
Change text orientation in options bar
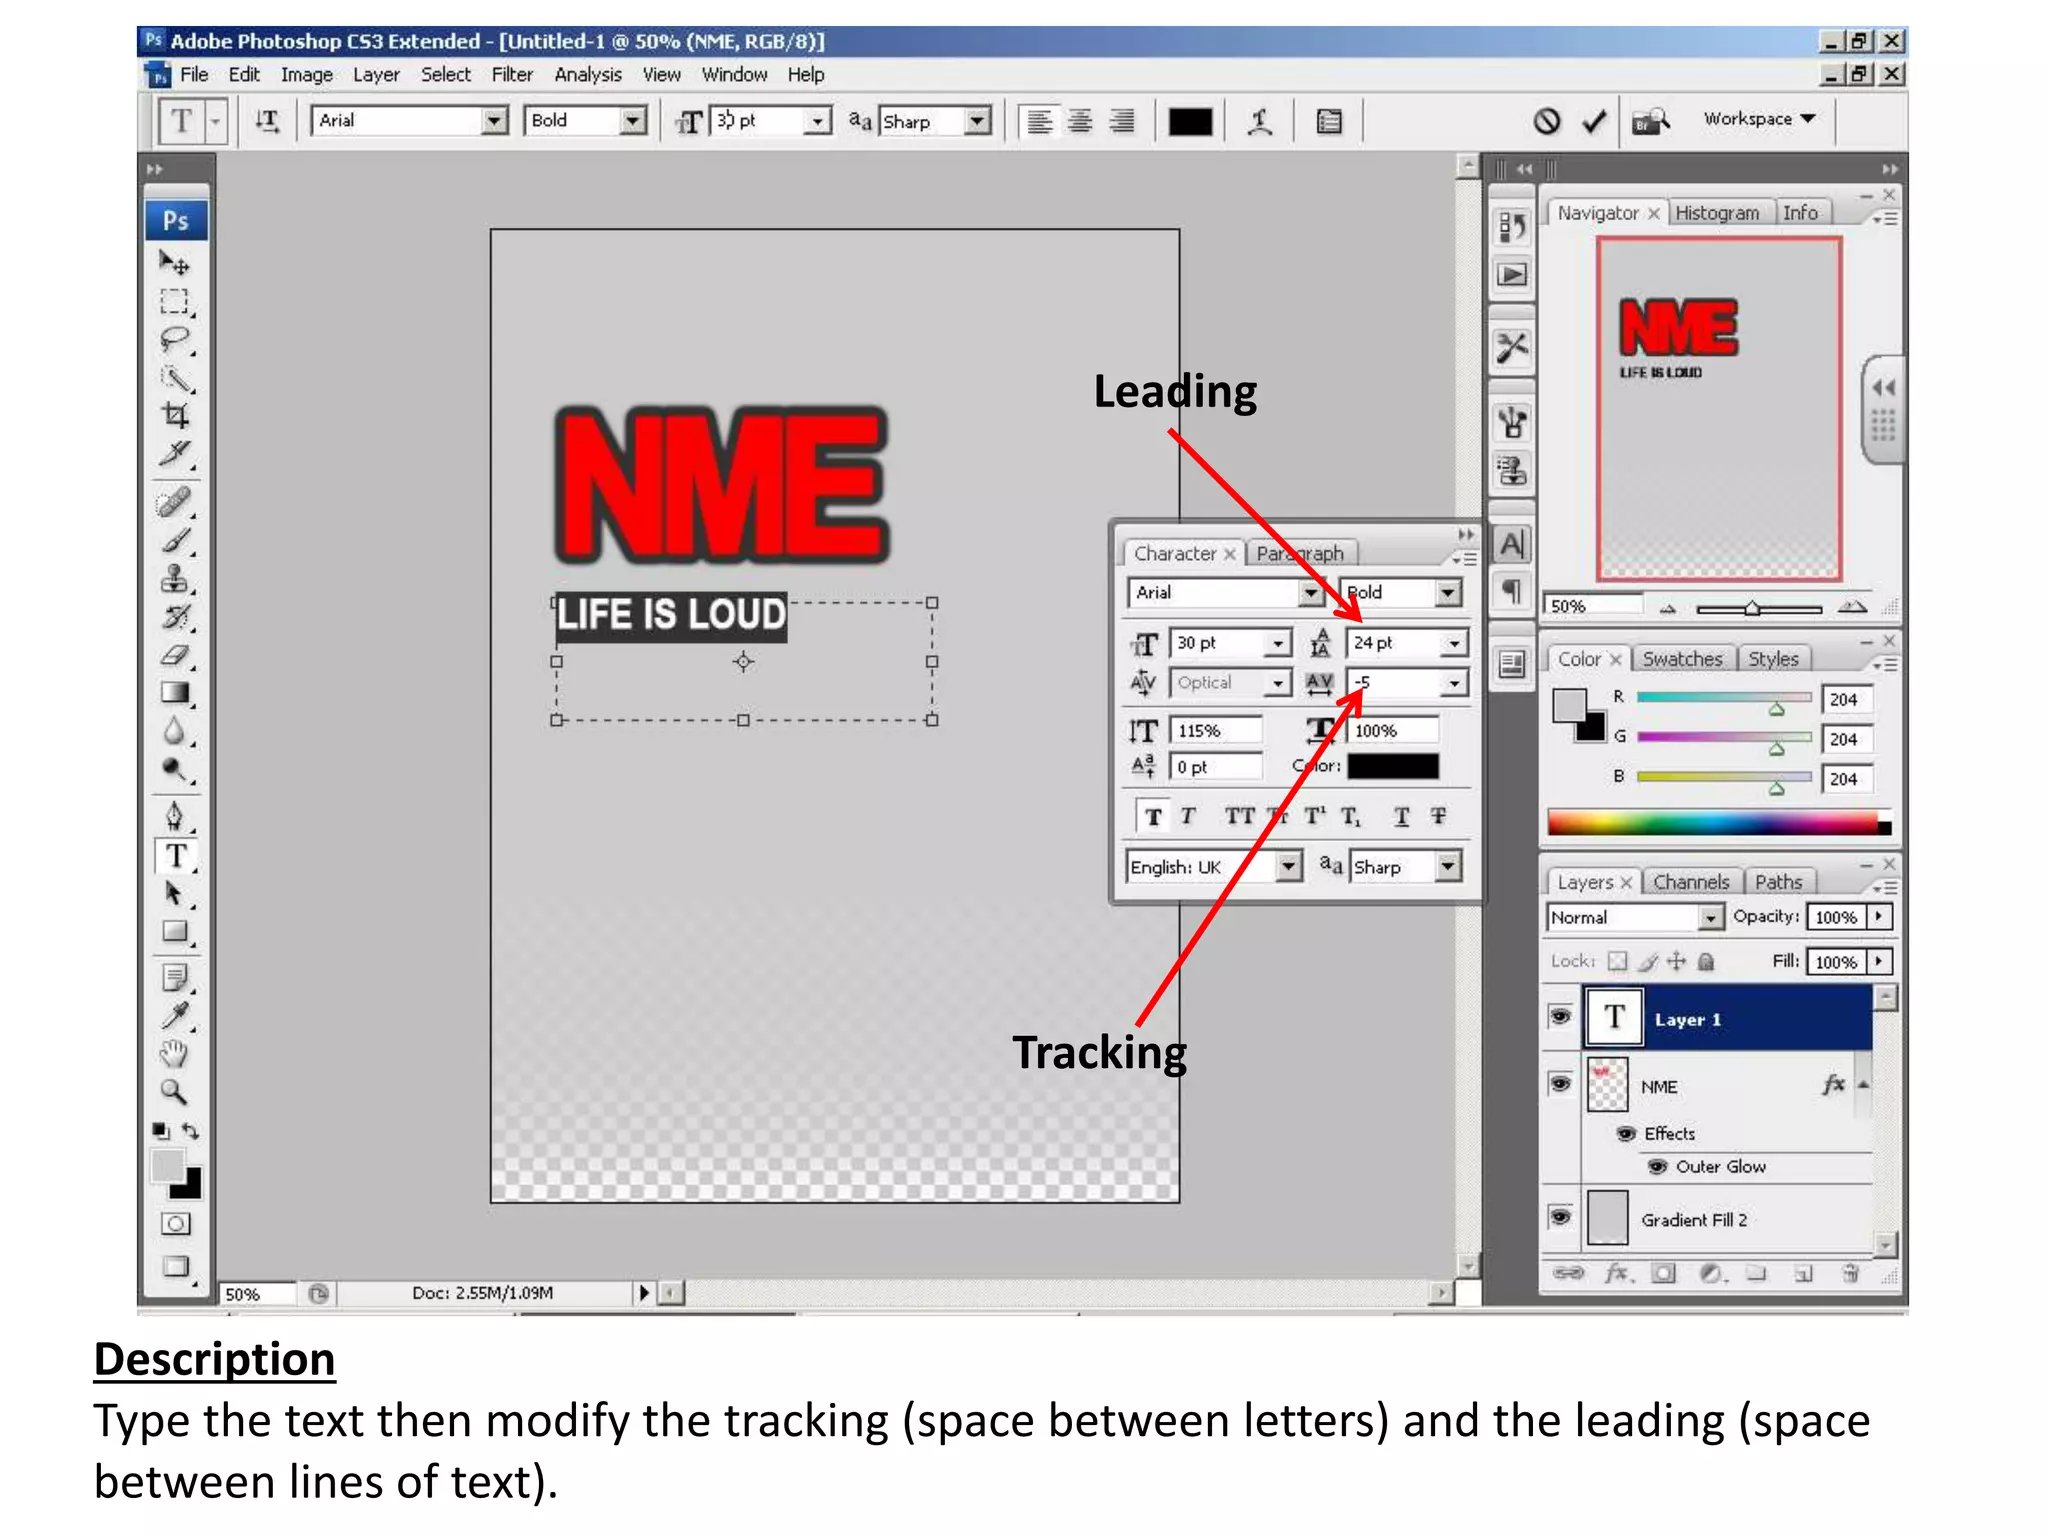[x=267, y=121]
